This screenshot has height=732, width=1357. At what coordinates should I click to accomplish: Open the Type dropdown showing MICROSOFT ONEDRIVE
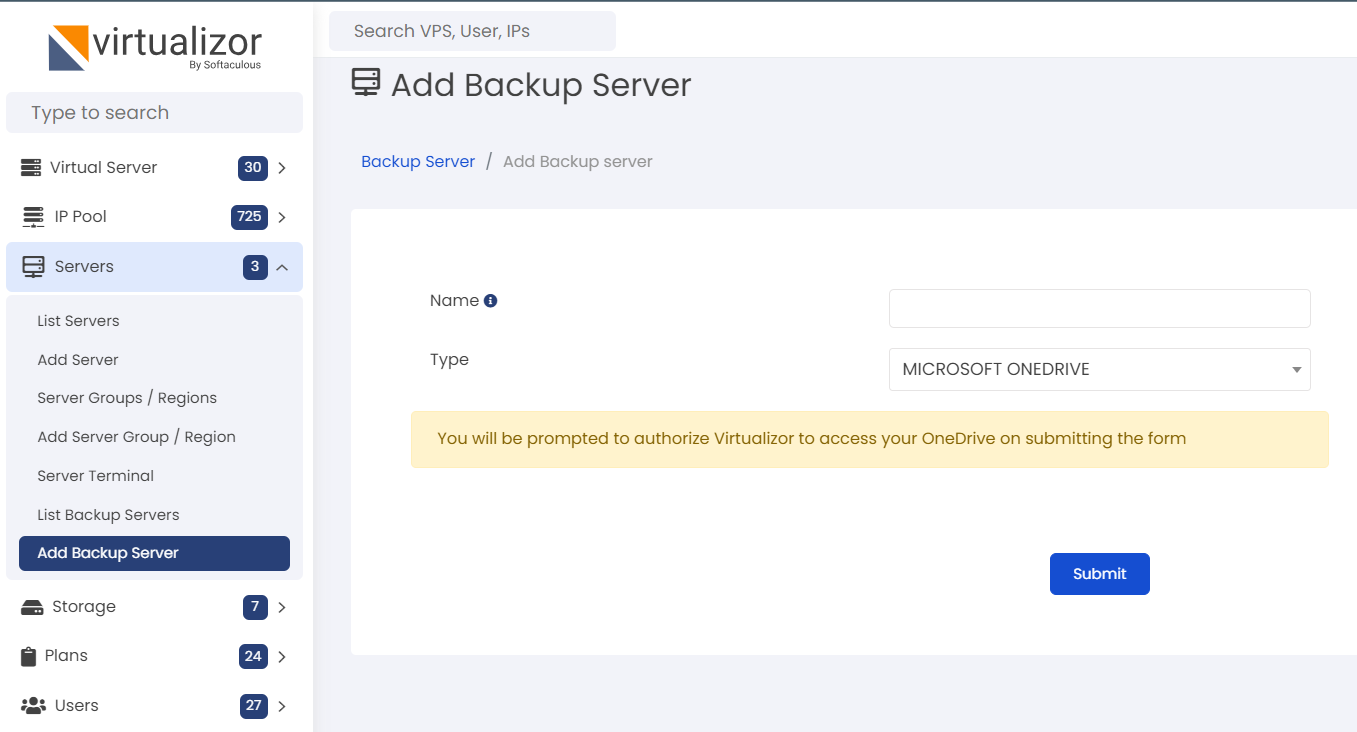point(1099,369)
